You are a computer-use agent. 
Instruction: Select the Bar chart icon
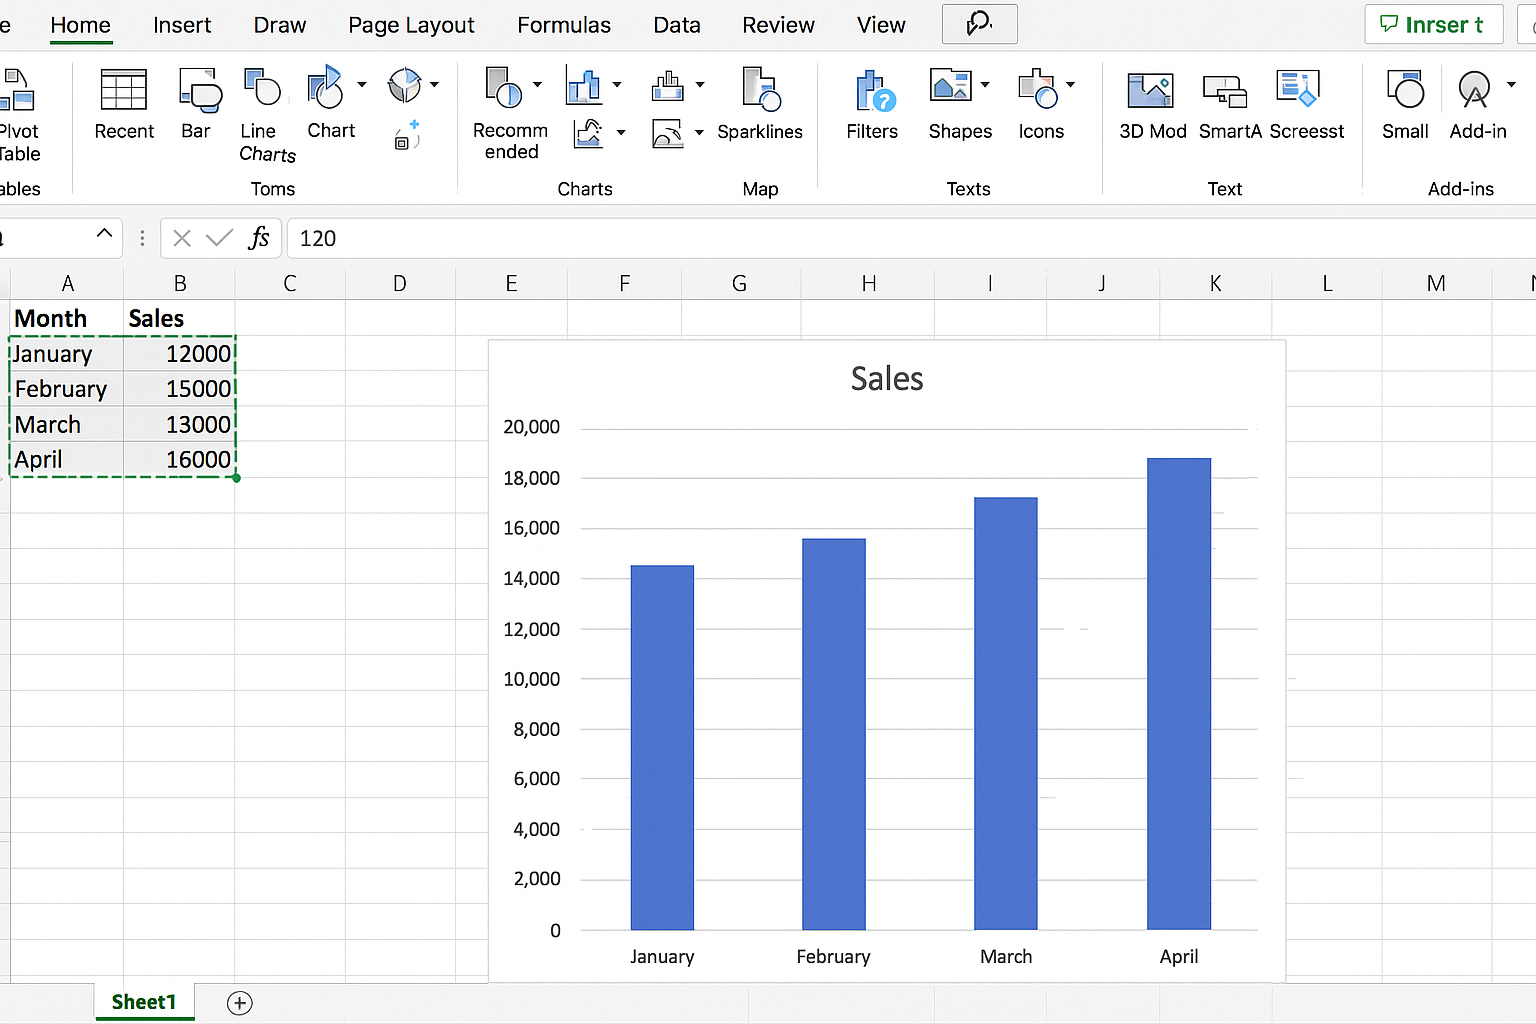[200, 90]
